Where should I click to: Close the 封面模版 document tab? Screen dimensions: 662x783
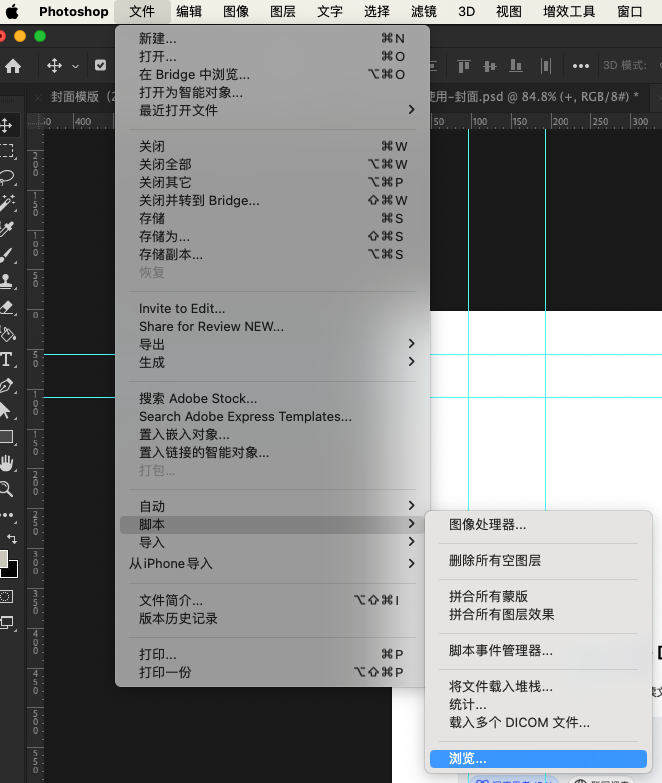[38, 97]
